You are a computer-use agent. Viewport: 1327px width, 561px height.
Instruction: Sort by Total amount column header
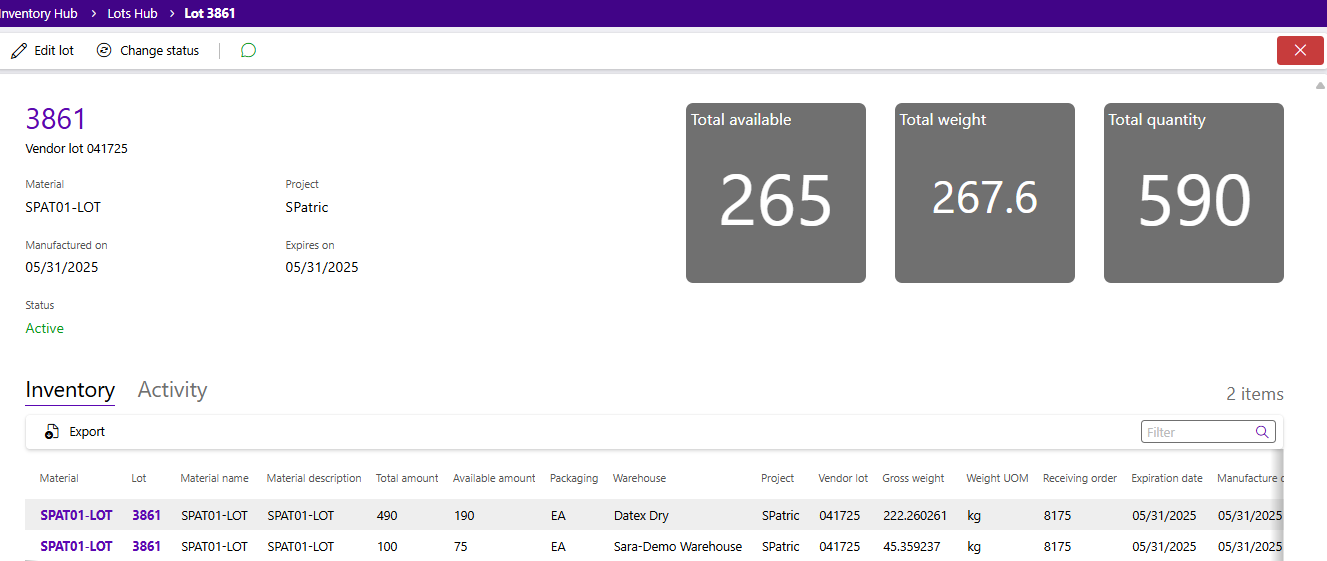[407, 479]
